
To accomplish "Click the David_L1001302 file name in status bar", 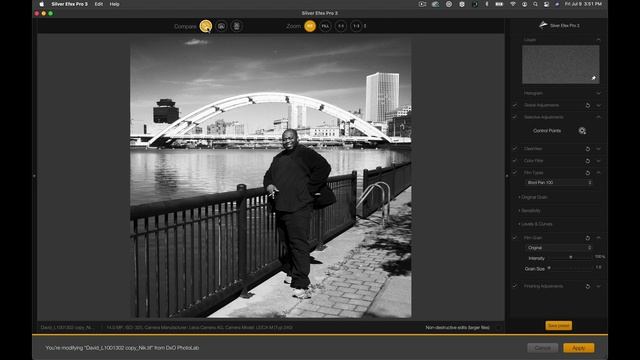I will 67,327.
